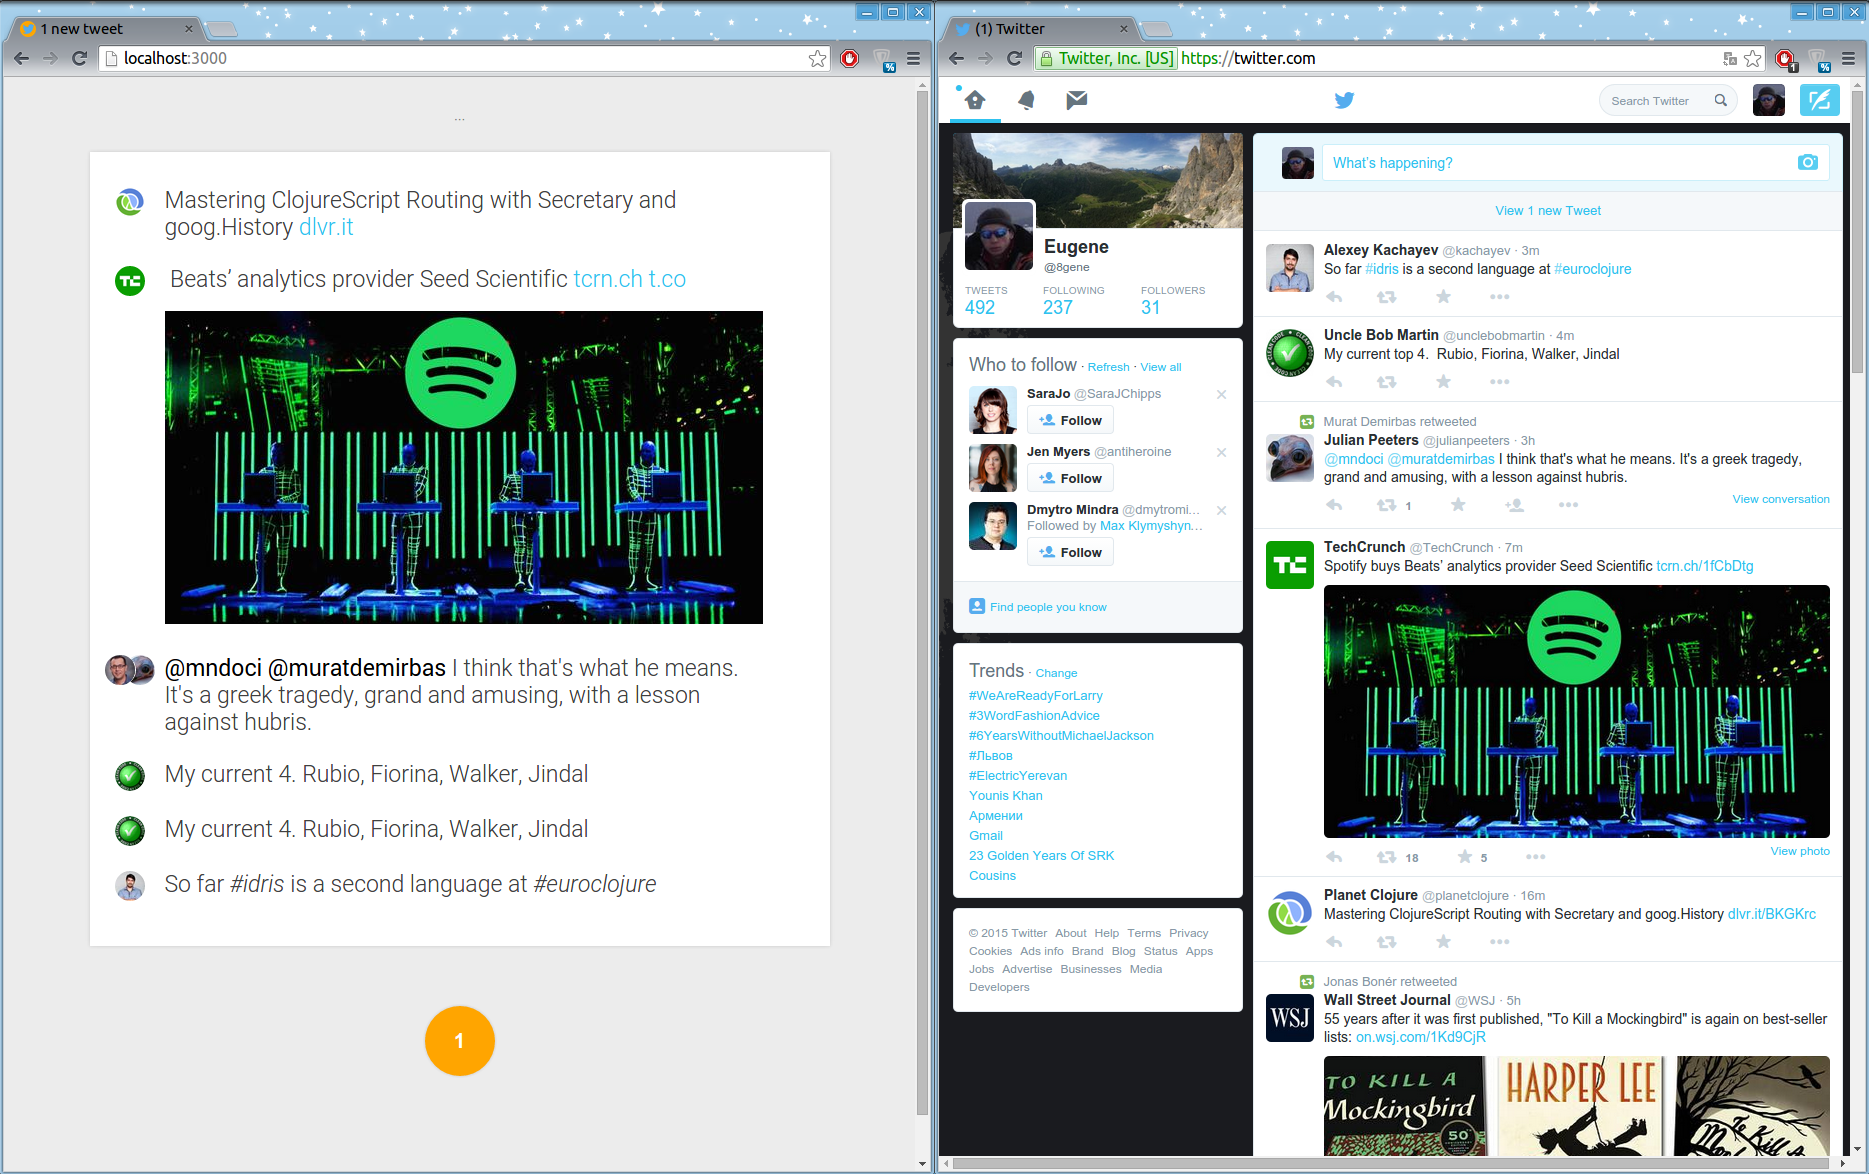
Task: Switch to '1 new tweet' browser tab
Action: (x=105, y=28)
